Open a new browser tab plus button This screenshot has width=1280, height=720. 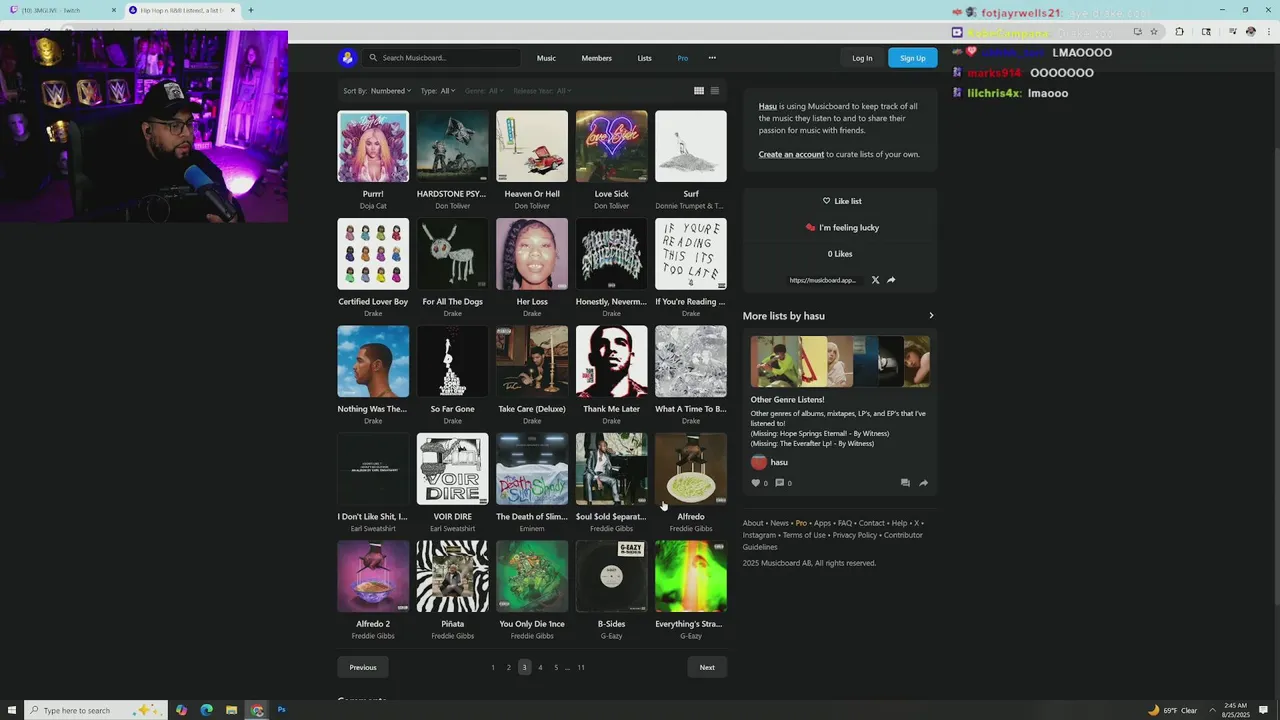[x=250, y=10]
